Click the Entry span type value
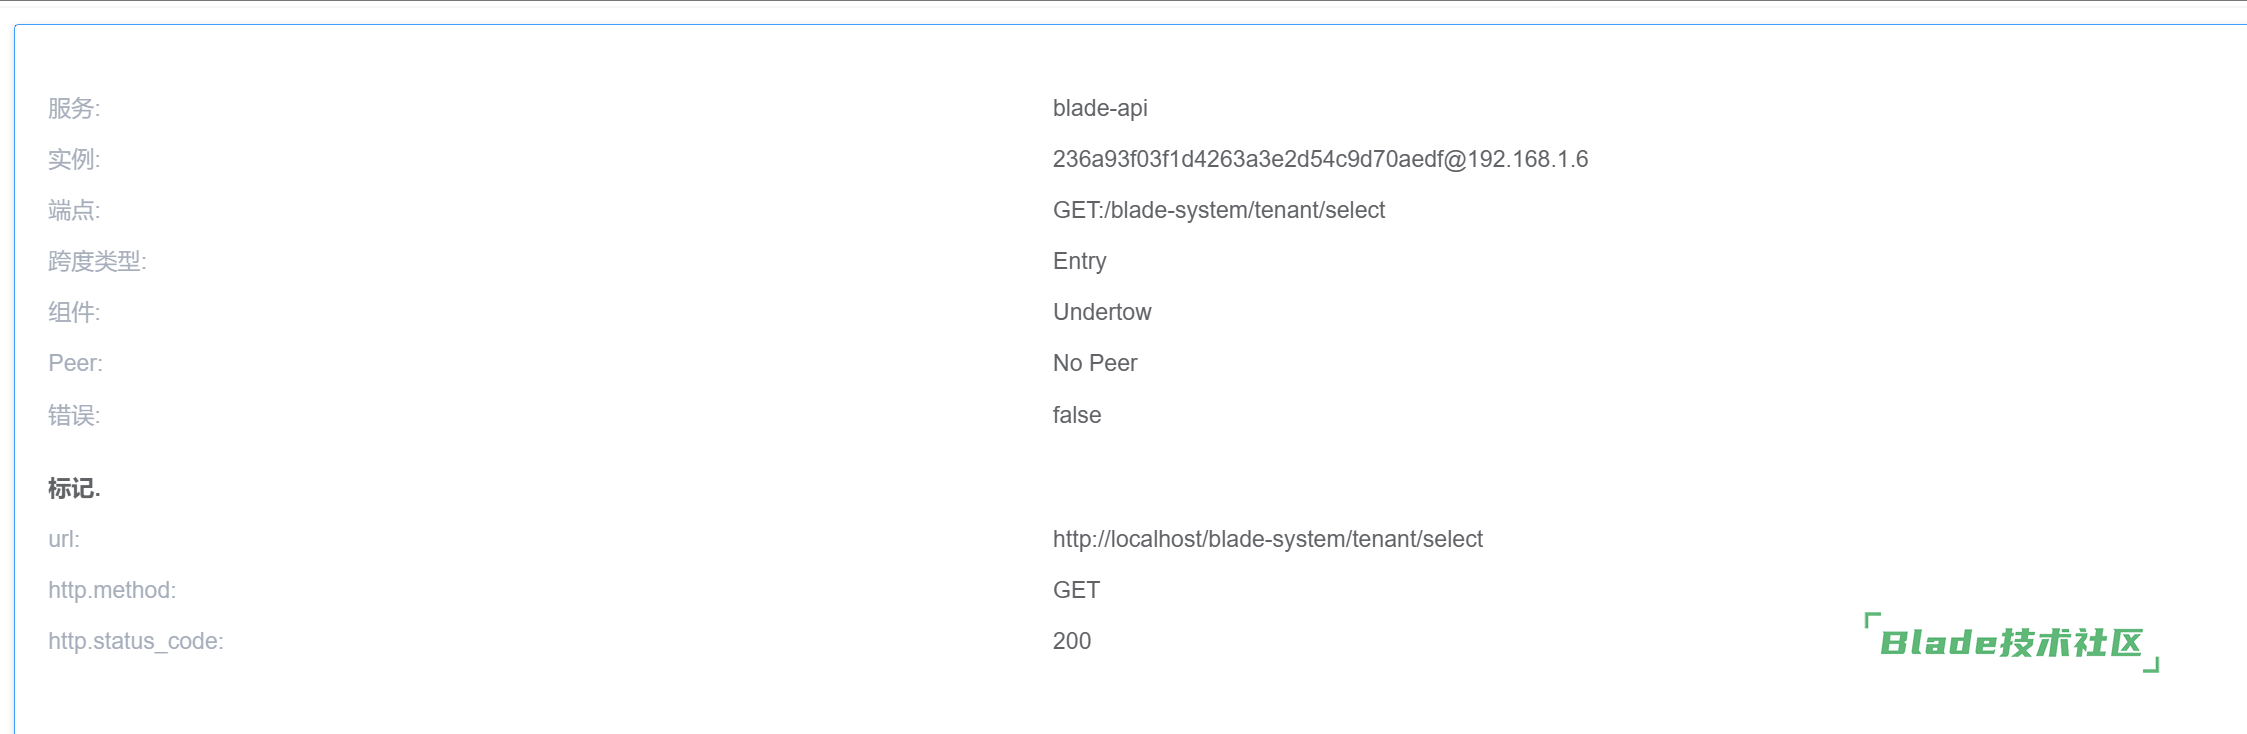This screenshot has width=2247, height=734. point(1079,261)
